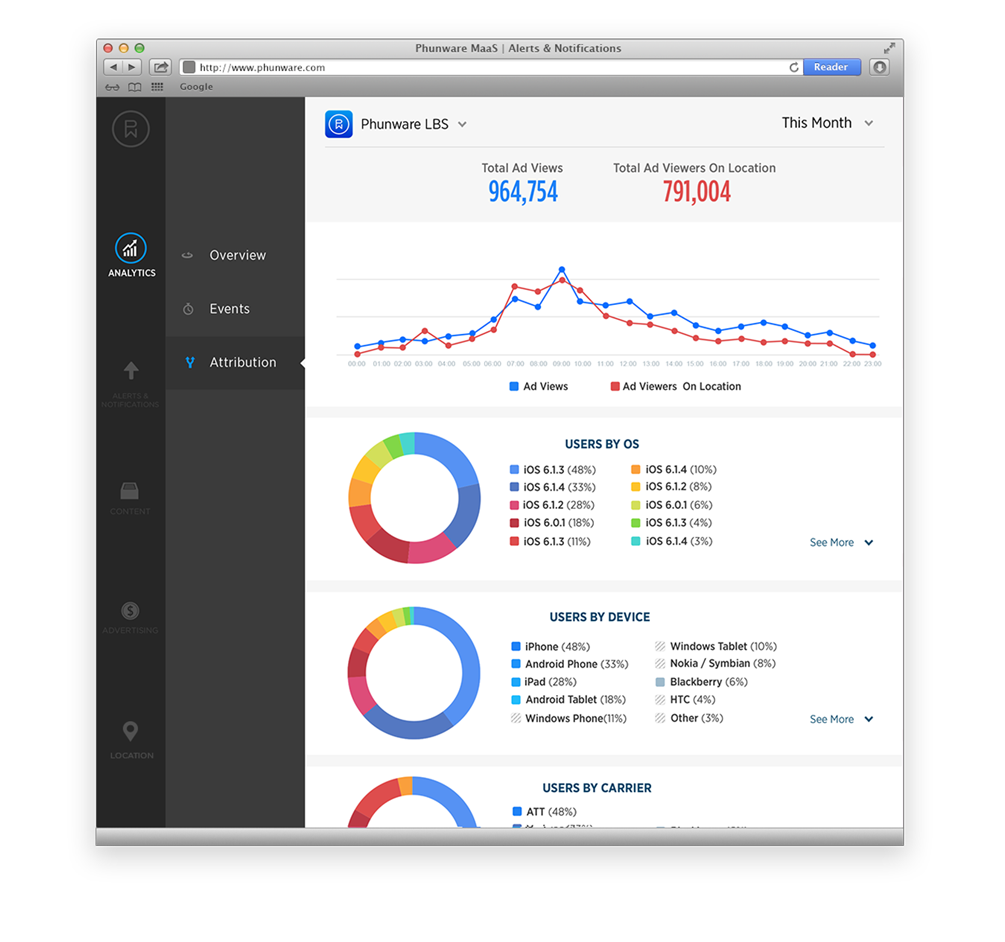The height and width of the screenshot is (942, 1005).
Task: Click the Total Ad Views value 964,754
Action: pyautogui.click(x=523, y=192)
